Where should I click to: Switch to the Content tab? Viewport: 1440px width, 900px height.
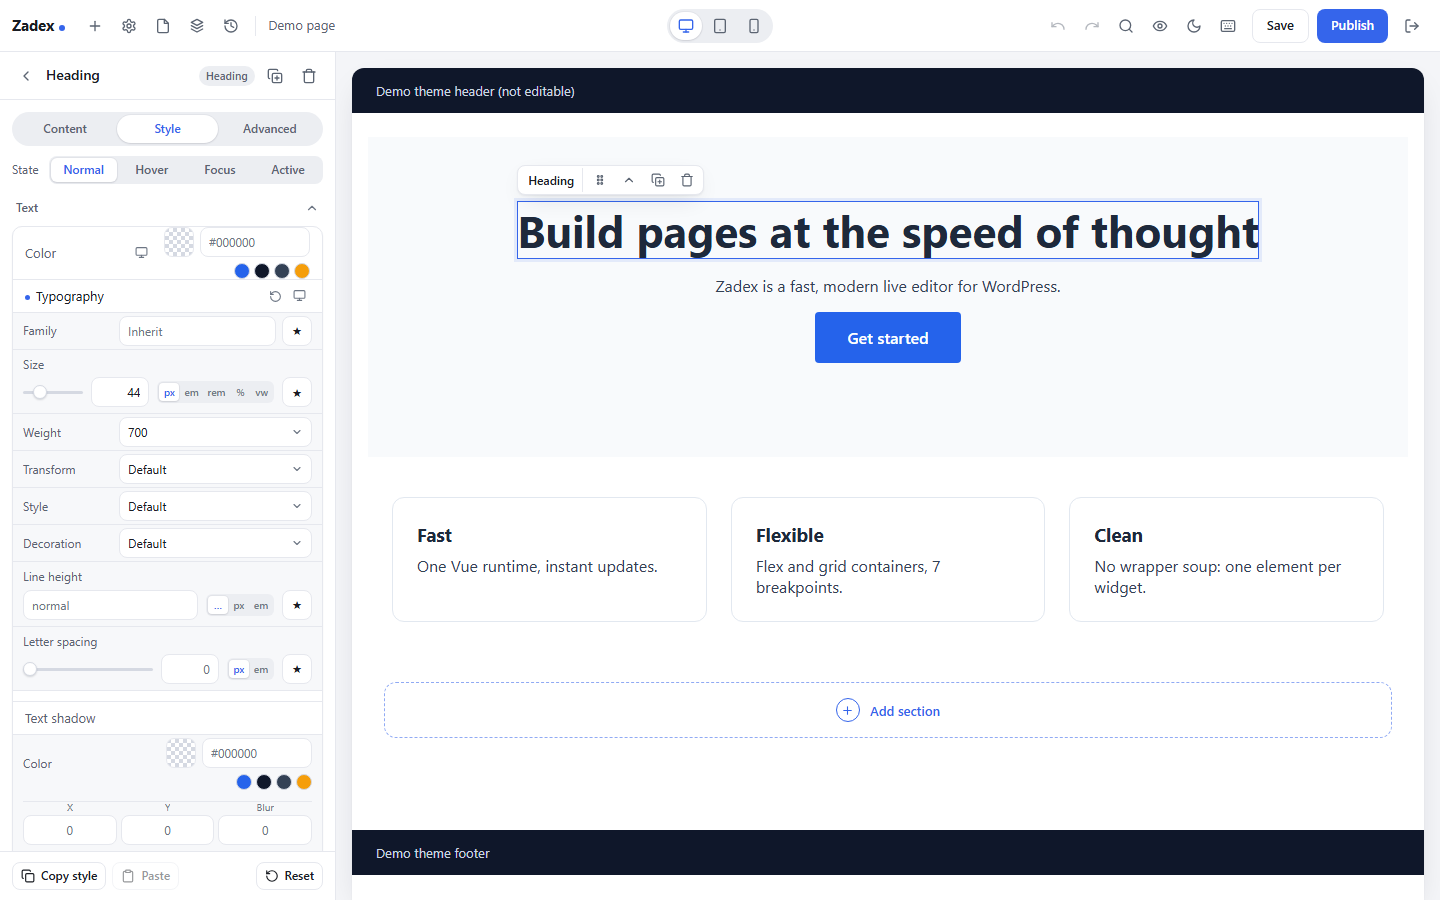[65, 129]
